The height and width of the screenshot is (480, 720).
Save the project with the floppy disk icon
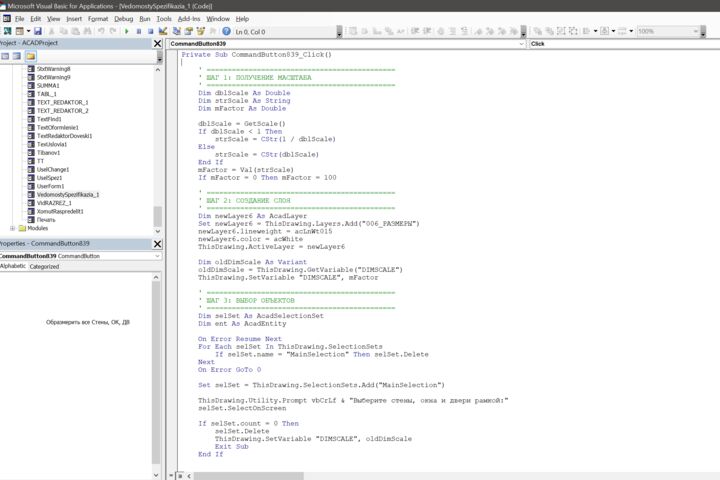pos(38,31)
